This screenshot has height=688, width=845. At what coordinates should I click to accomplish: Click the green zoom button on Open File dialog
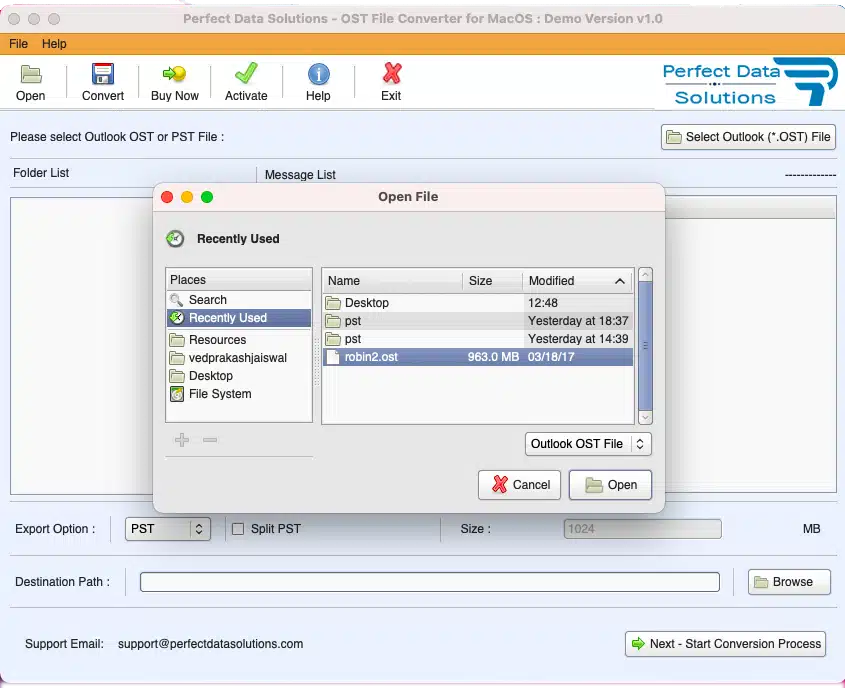click(x=207, y=197)
